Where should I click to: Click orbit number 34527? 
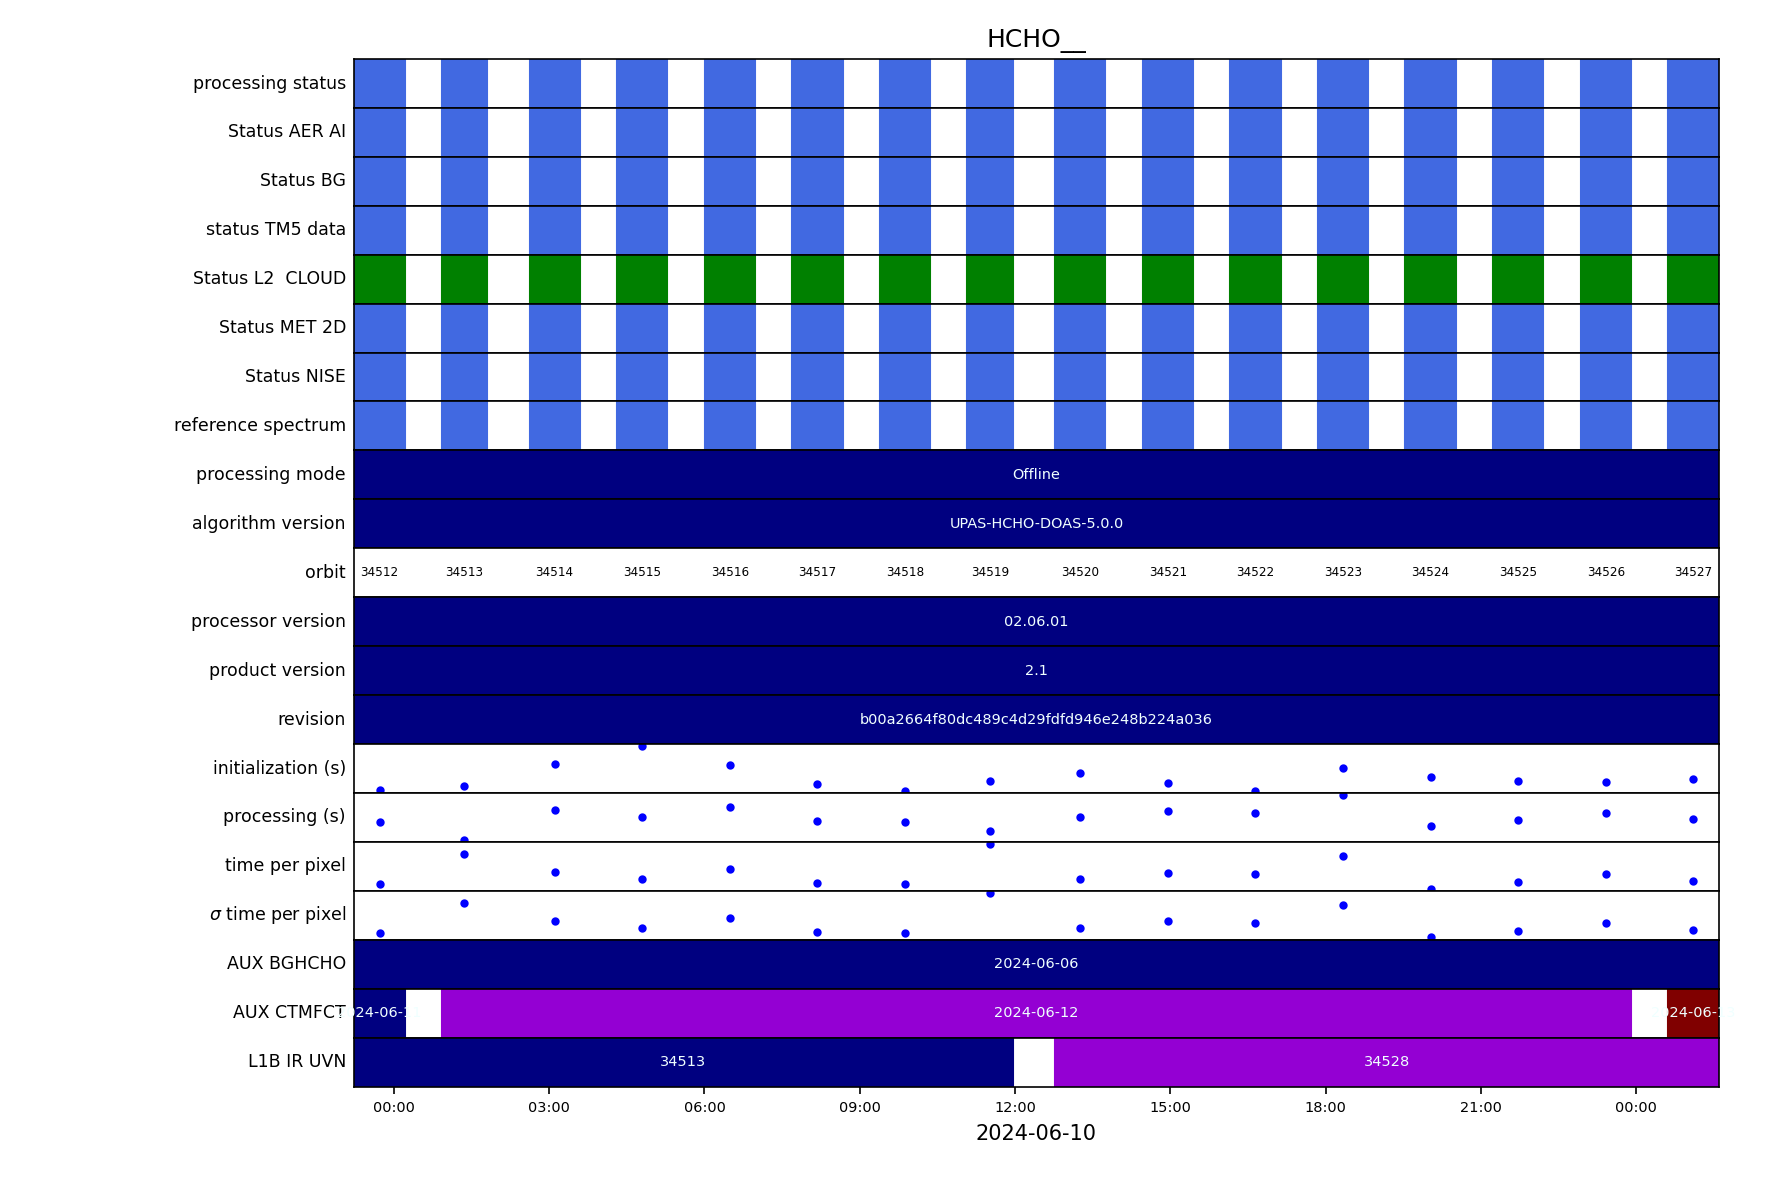click(x=1693, y=573)
